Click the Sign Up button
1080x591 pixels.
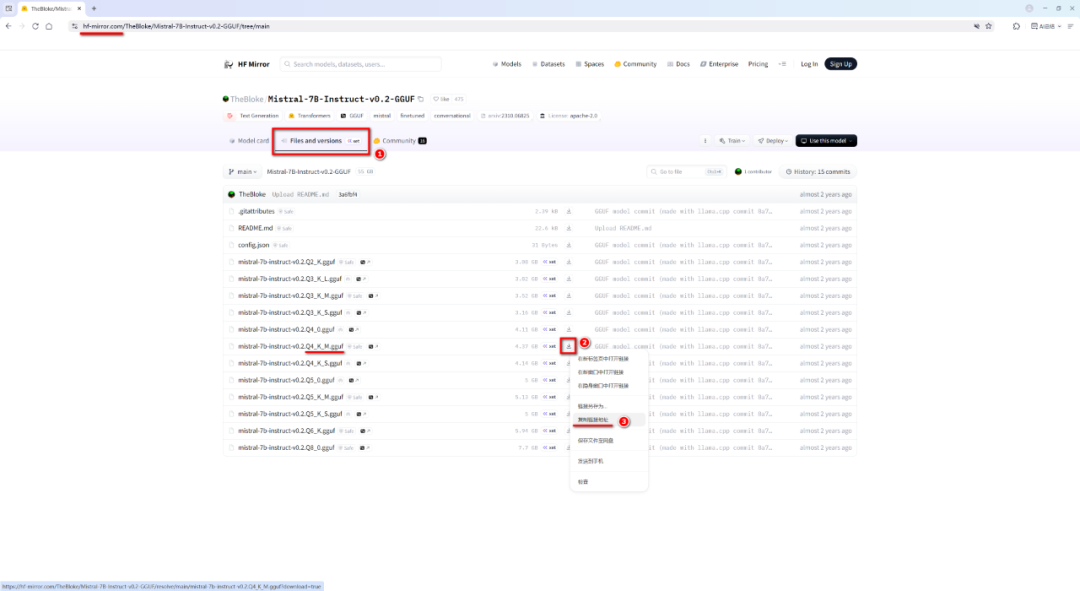click(840, 64)
